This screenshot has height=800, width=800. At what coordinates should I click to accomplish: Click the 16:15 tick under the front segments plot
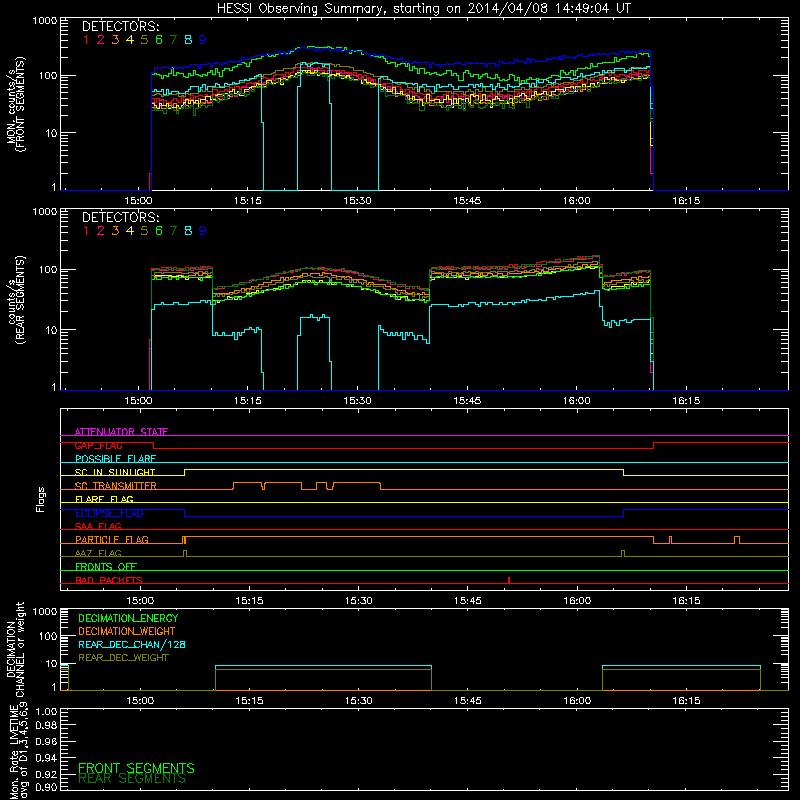(x=686, y=201)
